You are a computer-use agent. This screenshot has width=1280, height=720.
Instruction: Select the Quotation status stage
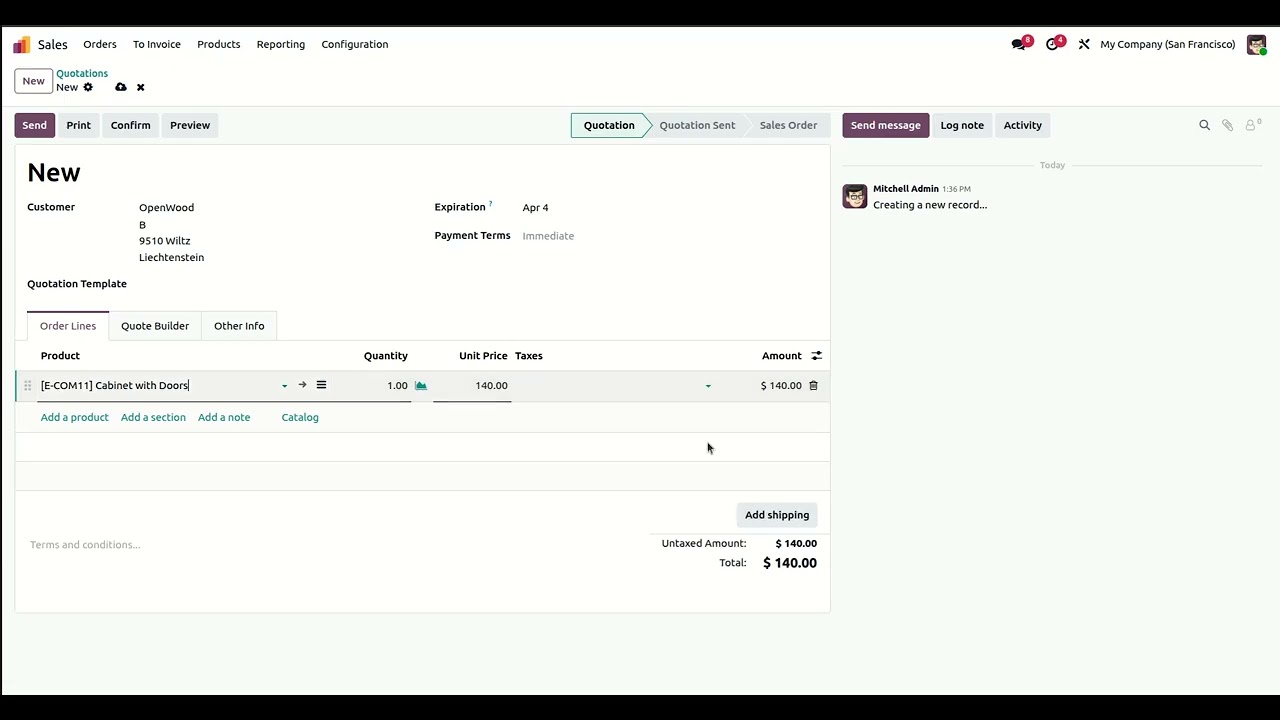(608, 125)
